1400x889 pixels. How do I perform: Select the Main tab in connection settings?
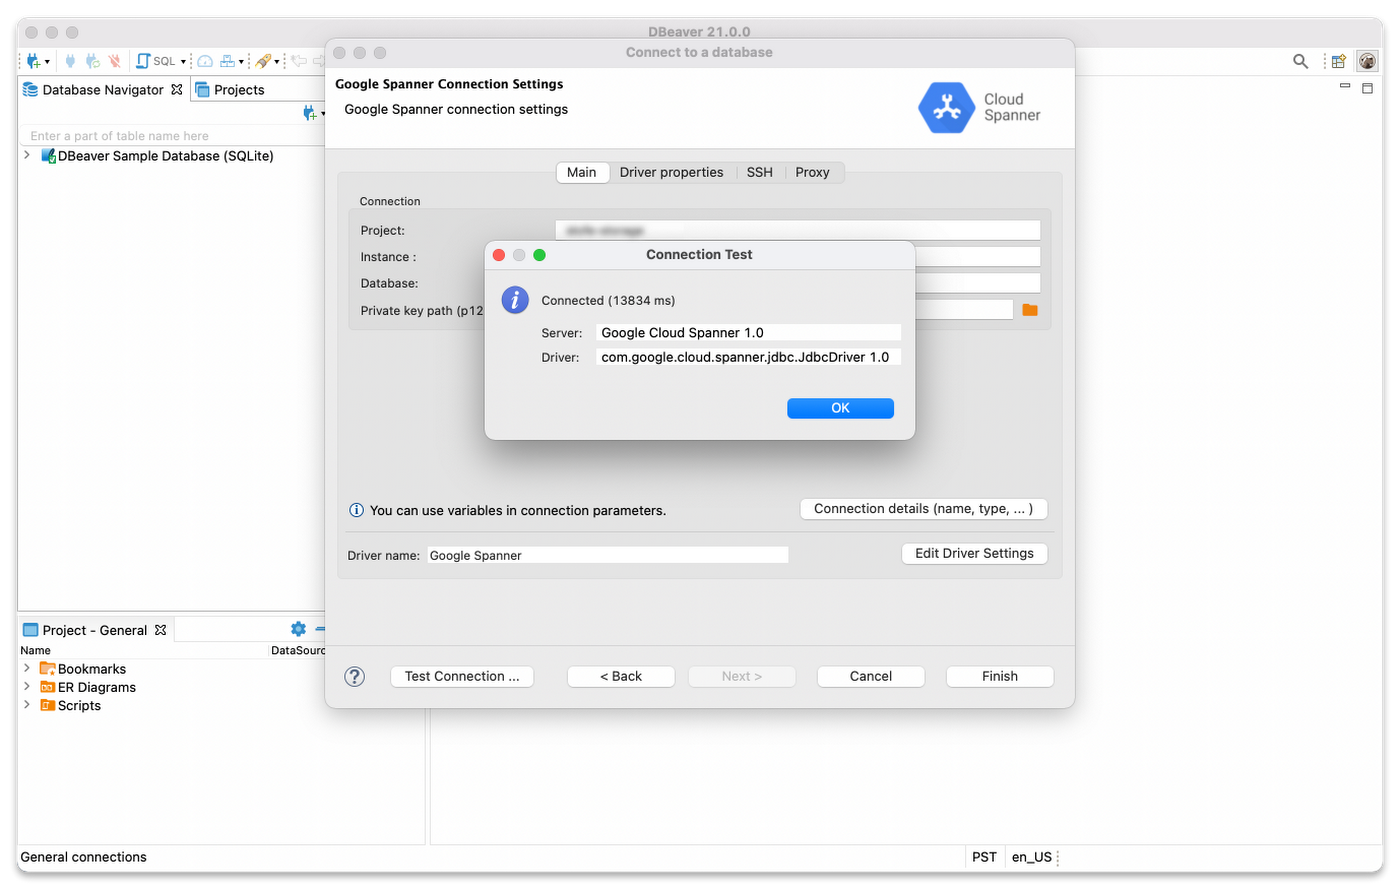click(x=582, y=172)
